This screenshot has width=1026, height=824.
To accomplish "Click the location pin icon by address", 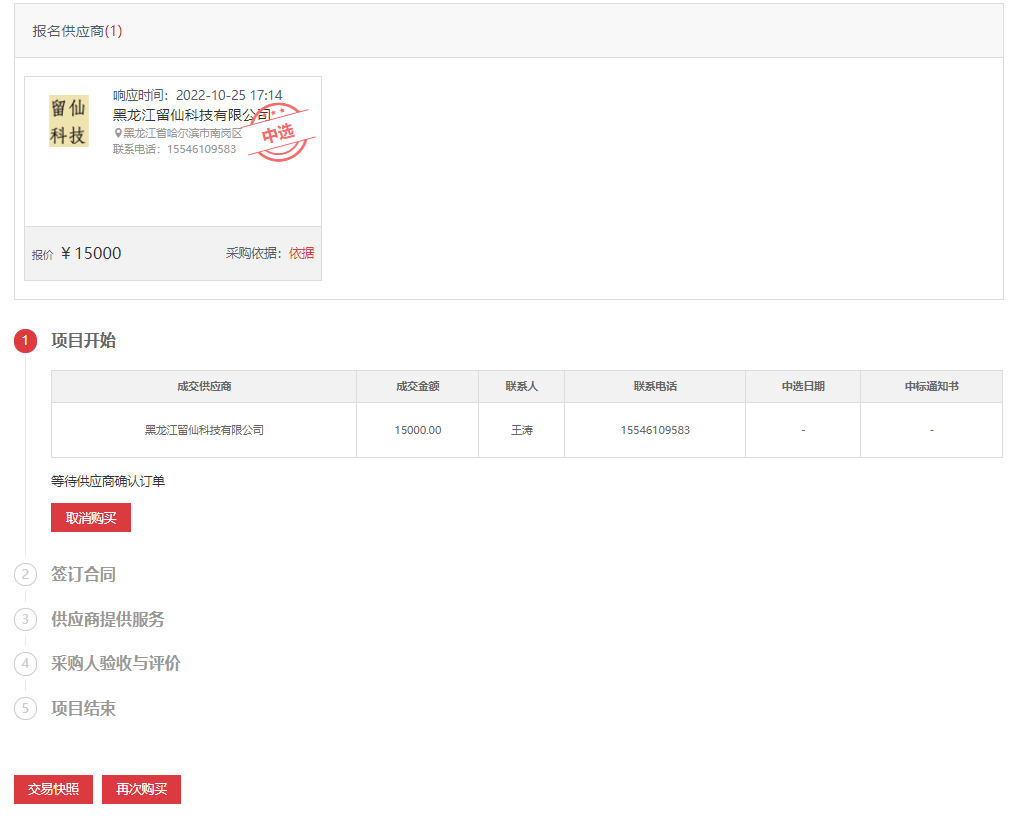I will point(117,133).
